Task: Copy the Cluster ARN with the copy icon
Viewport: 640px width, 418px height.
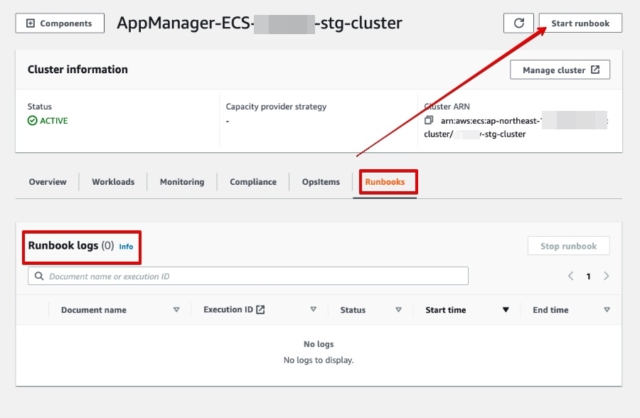Action: pyautogui.click(x=429, y=120)
